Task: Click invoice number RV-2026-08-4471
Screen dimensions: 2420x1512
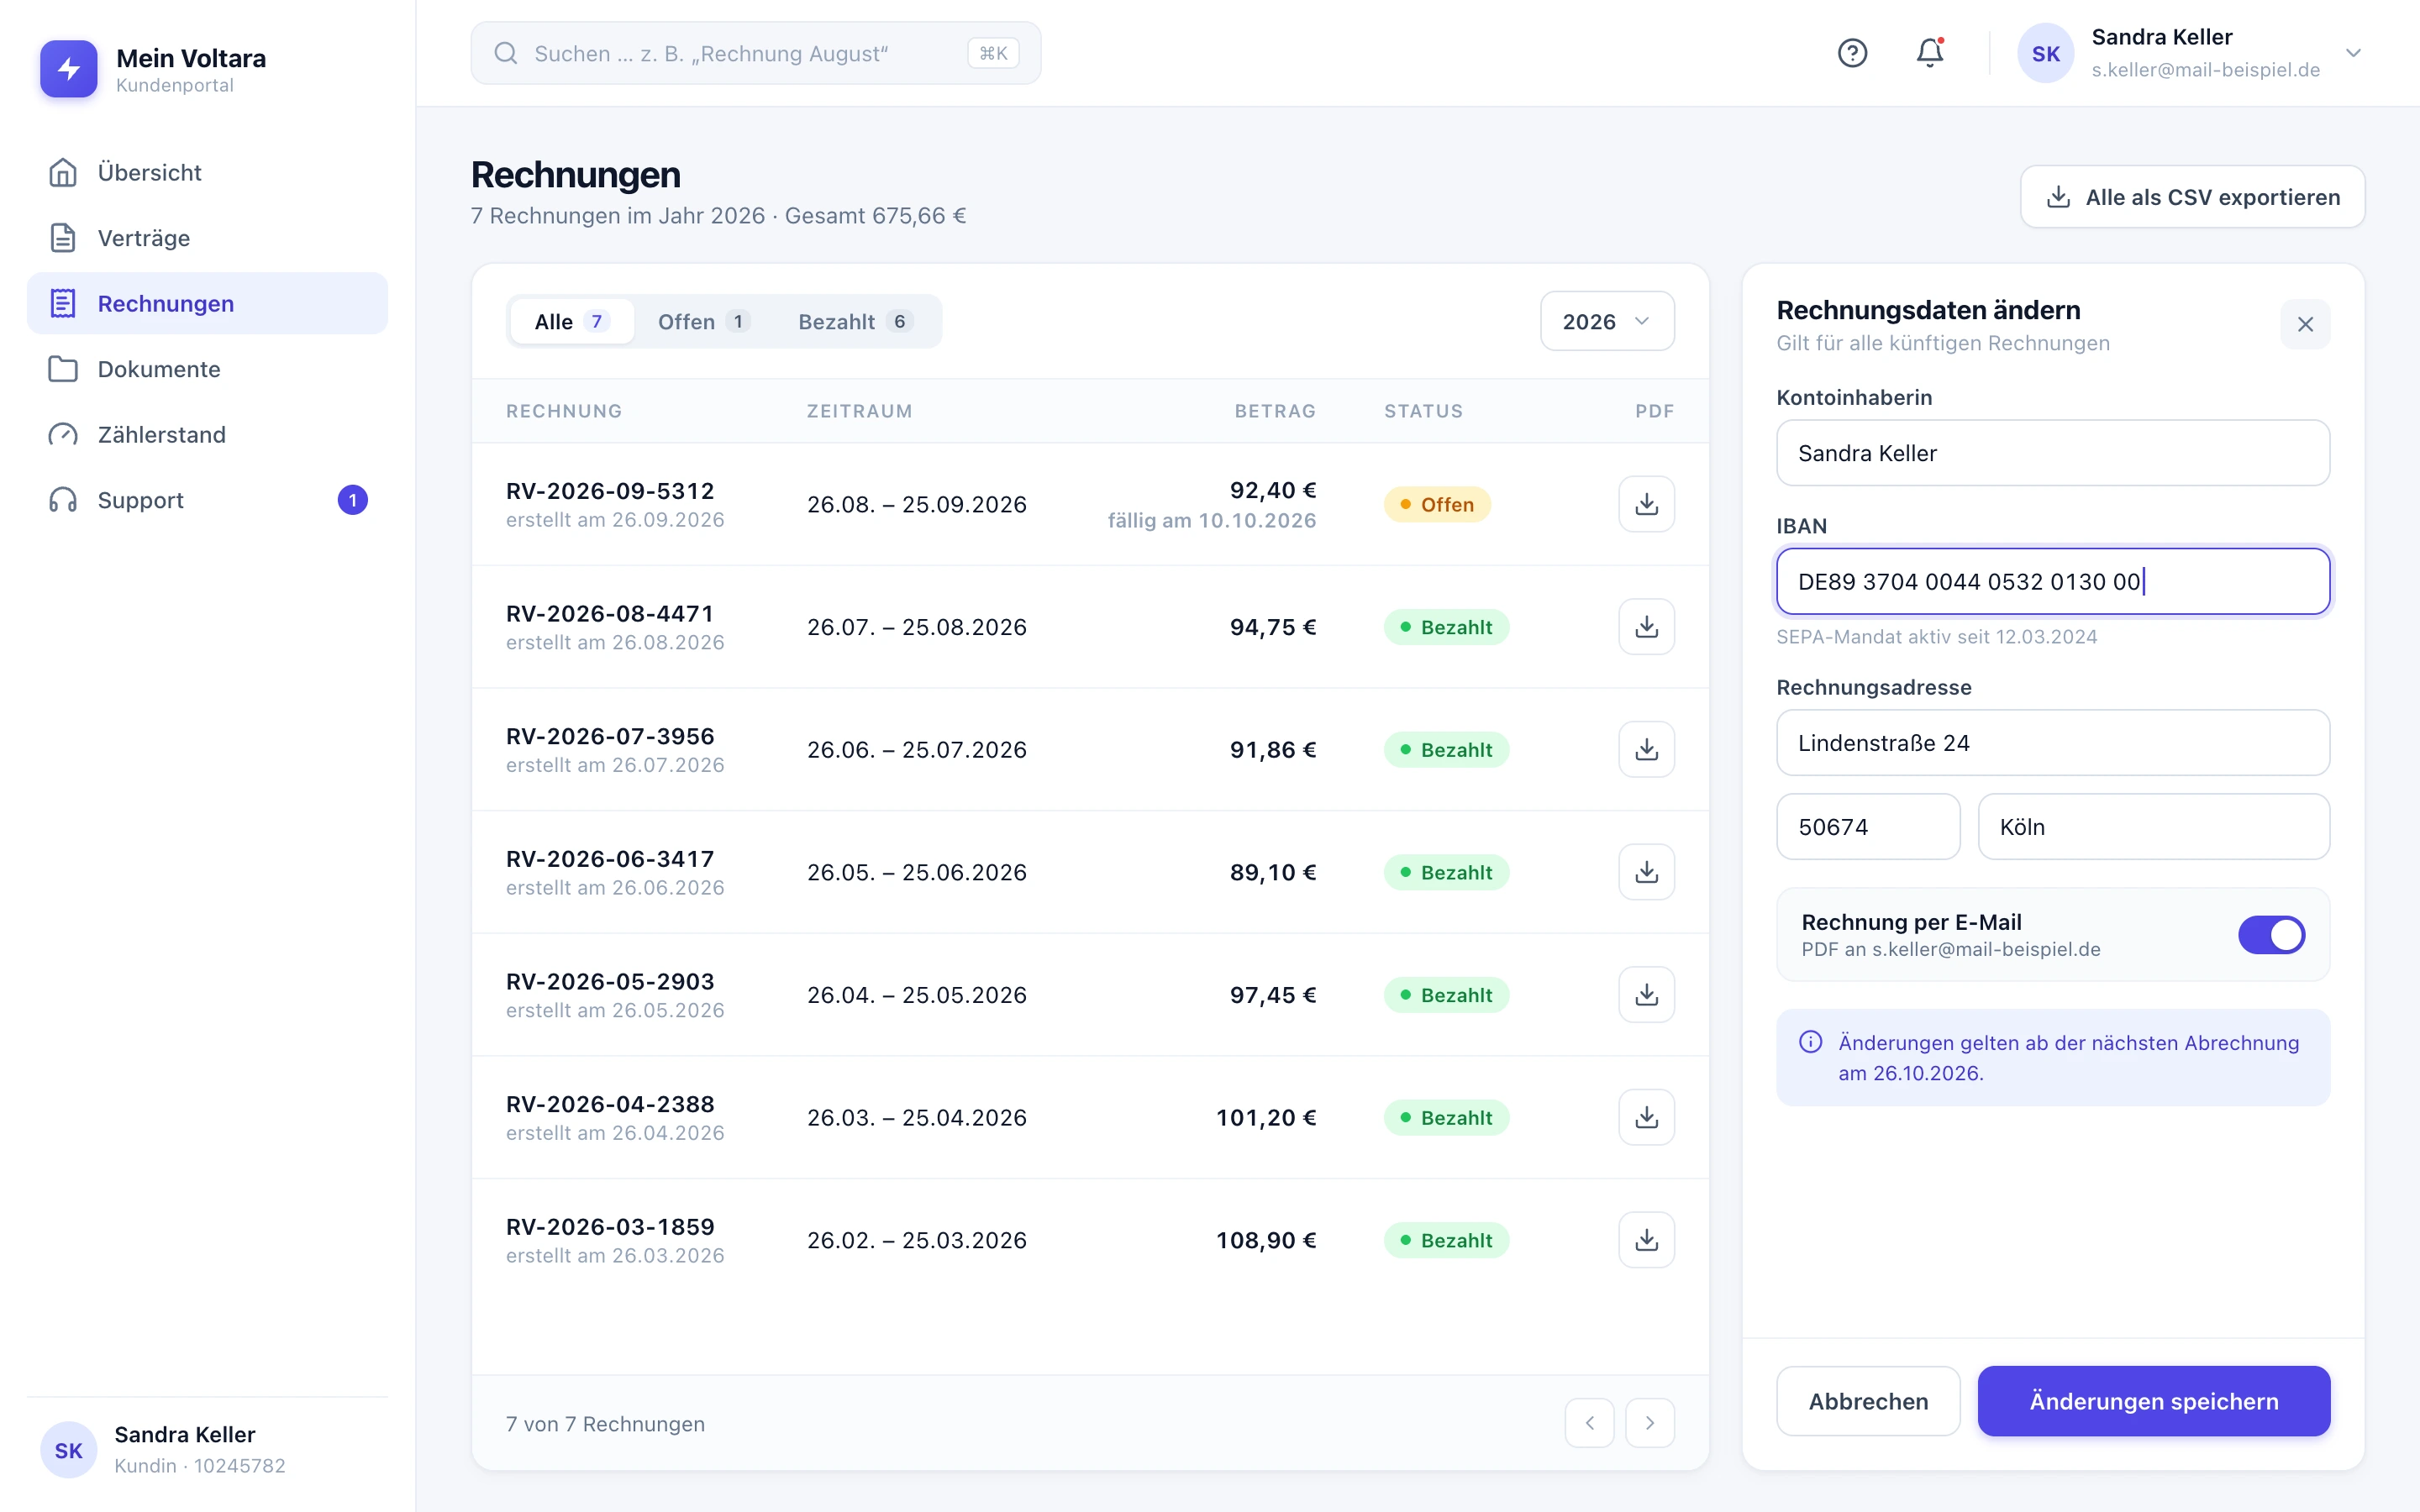Action: click(610, 614)
